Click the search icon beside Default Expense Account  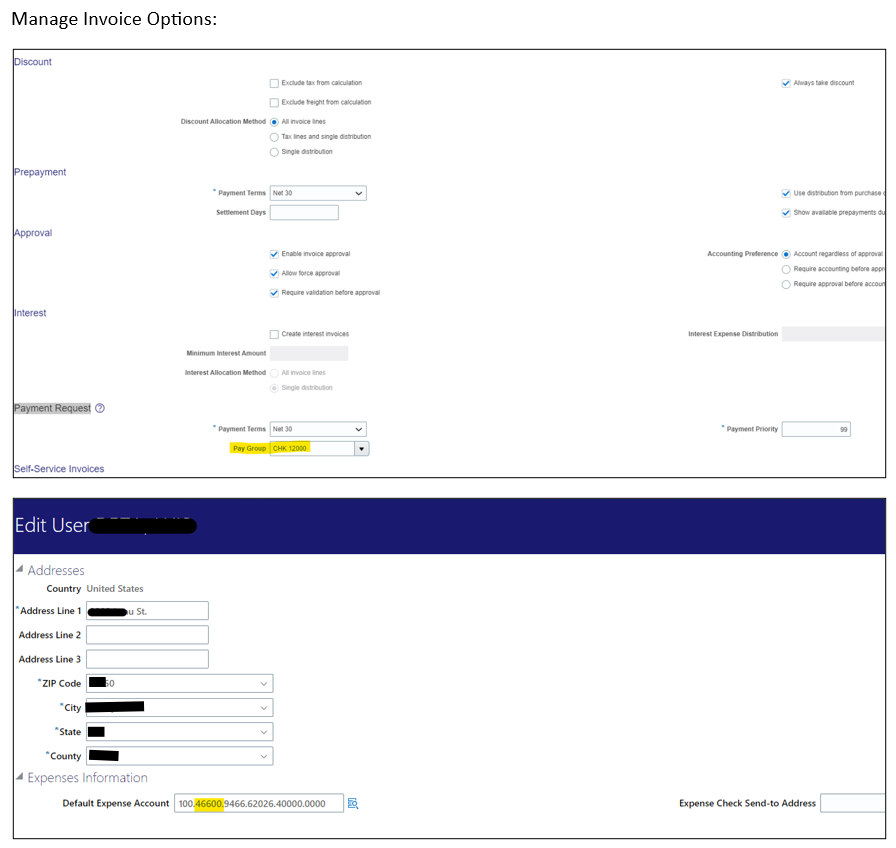coord(352,803)
